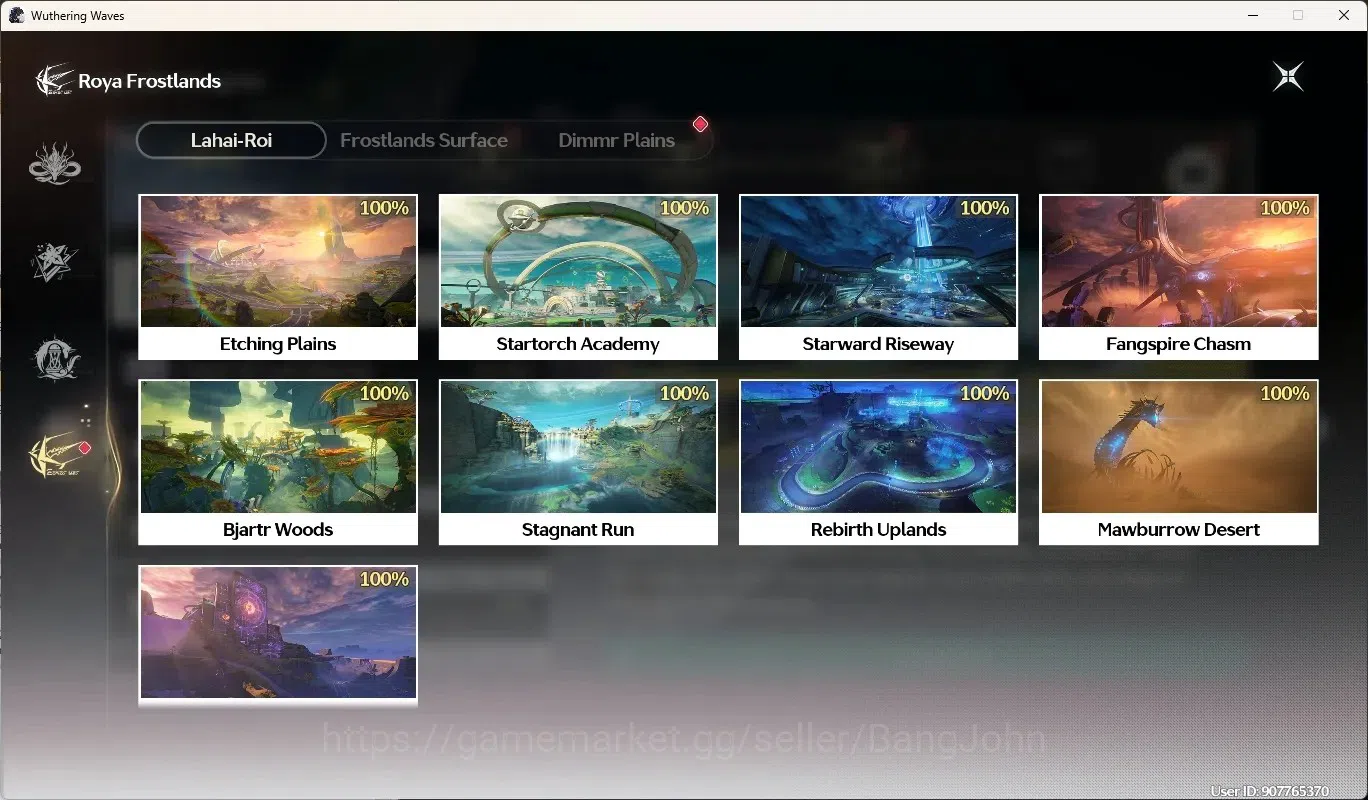This screenshot has width=1368, height=800.
Task: Switch to the Lahai-Roi tab
Action: click(x=231, y=140)
